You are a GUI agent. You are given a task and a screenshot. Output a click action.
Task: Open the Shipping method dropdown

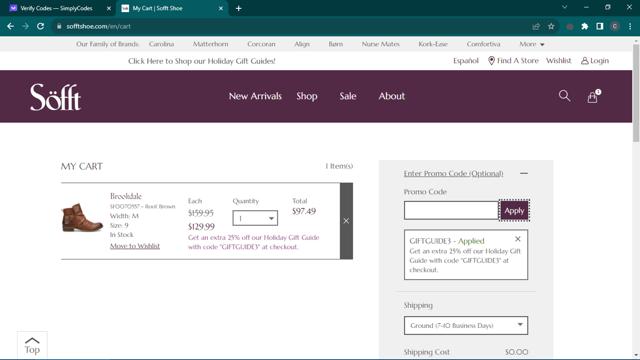466,325
